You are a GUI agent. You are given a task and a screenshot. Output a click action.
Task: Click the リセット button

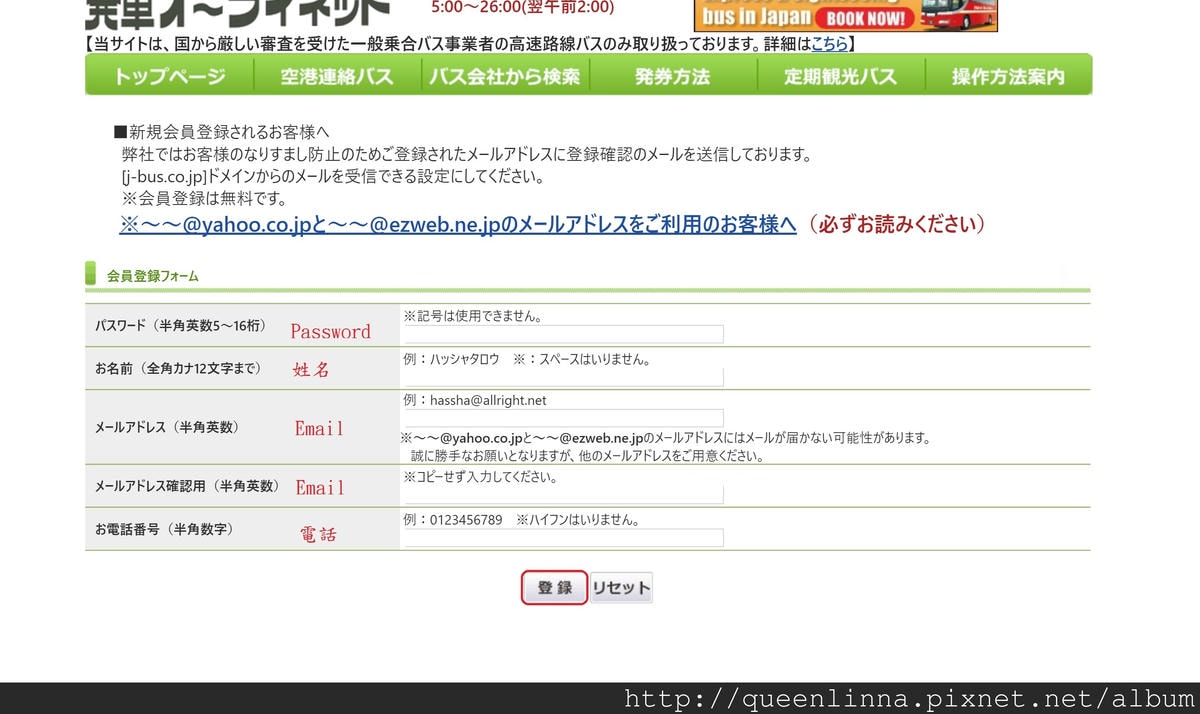point(621,588)
